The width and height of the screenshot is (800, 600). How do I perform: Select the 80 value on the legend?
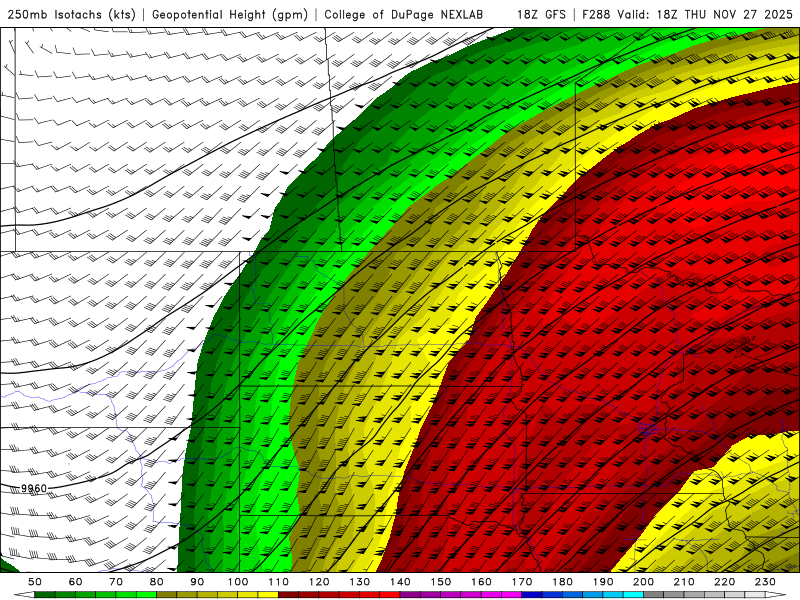(157, 582)
